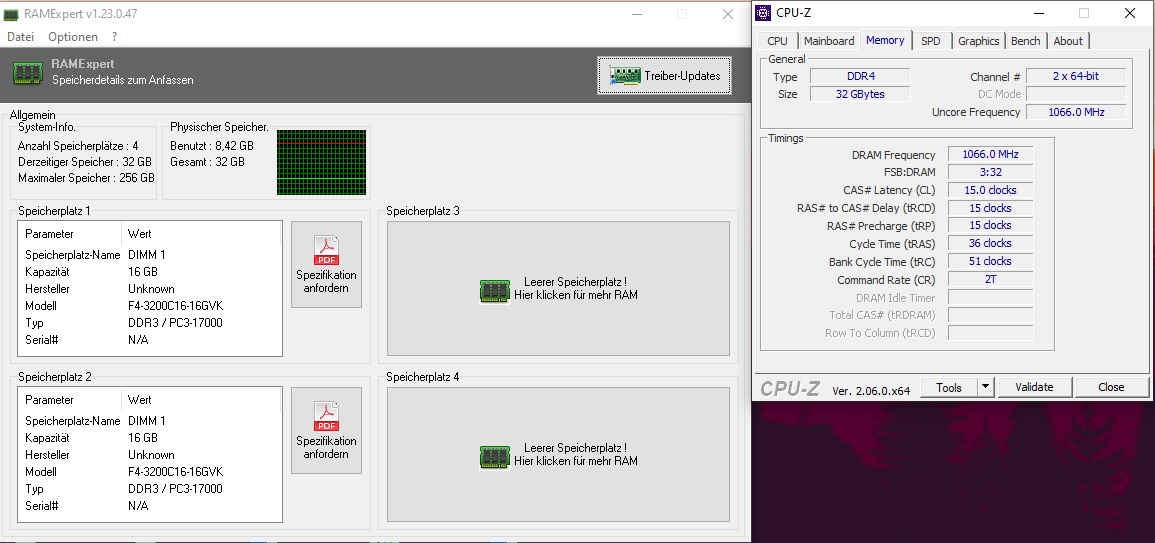Select the Modell row in Speicherplatz 1
Viewport: 1155px width, 543px height.
[150, 306]
